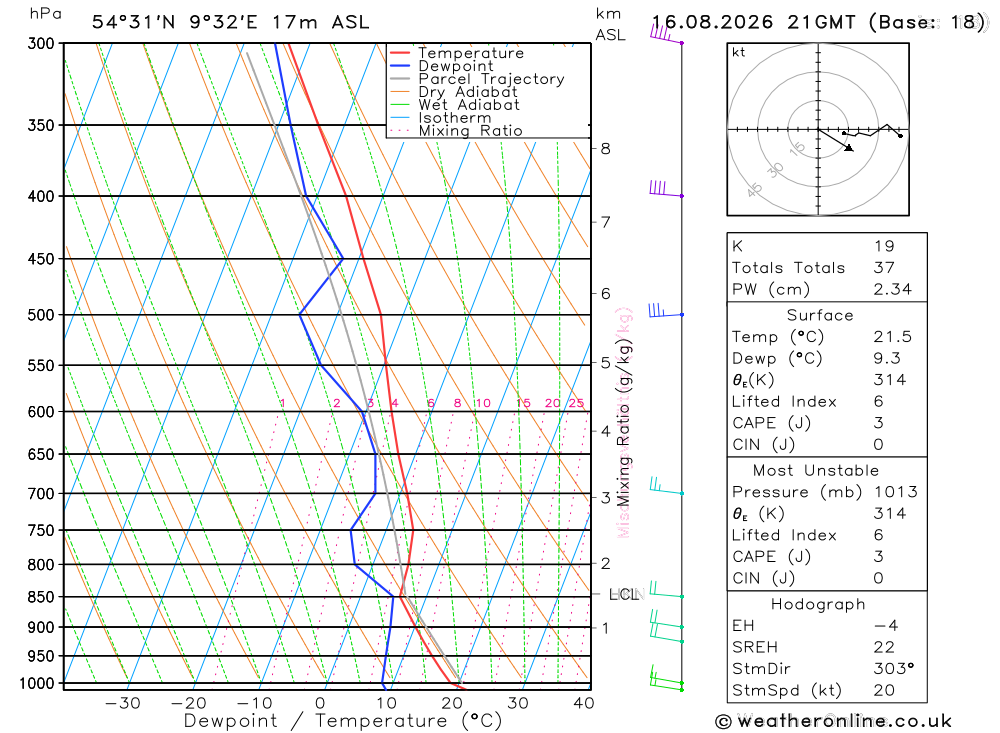Click the LCL marker label
The width and height of the screenshot is (1000, 733).
click(x=624, y=595)
